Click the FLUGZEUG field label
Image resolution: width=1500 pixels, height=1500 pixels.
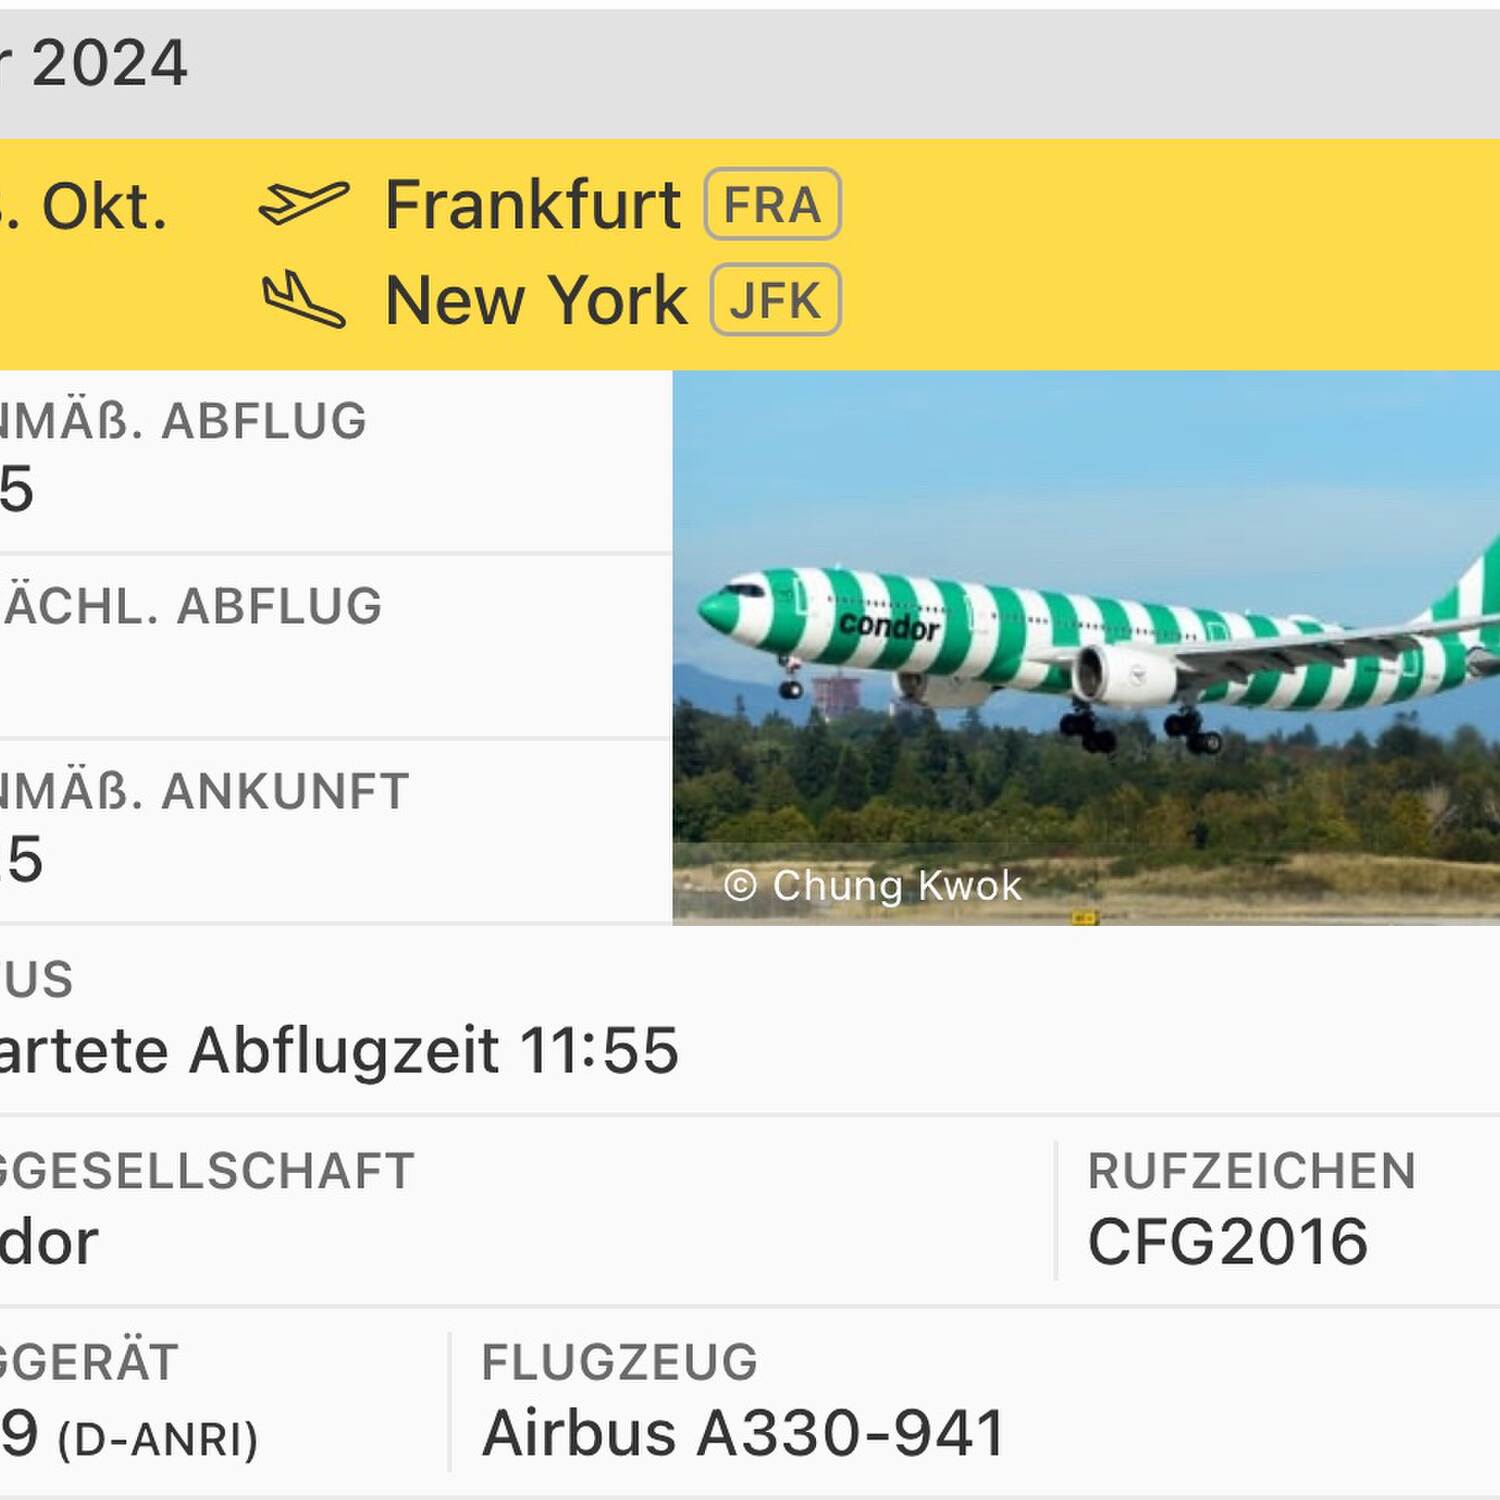pyautogui.click(x=619, y=1362)
